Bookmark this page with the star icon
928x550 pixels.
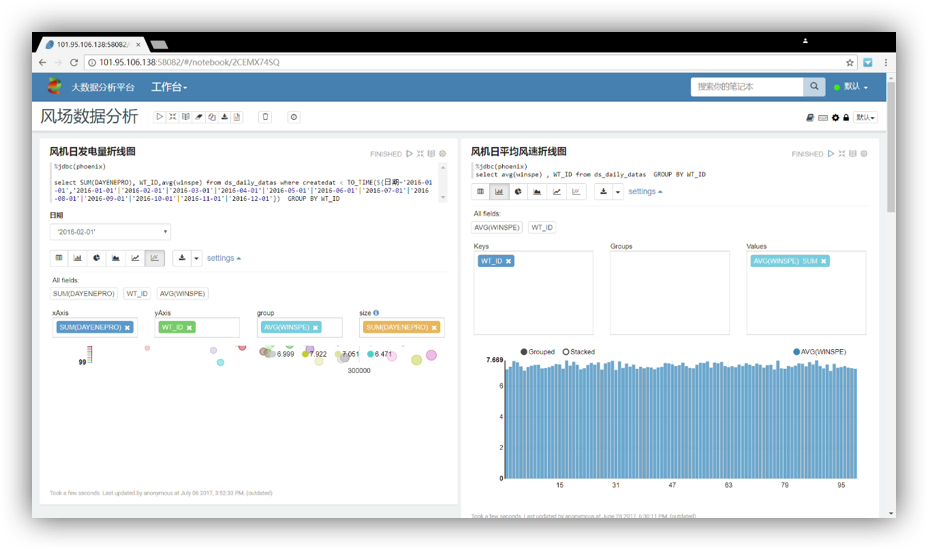850,62
